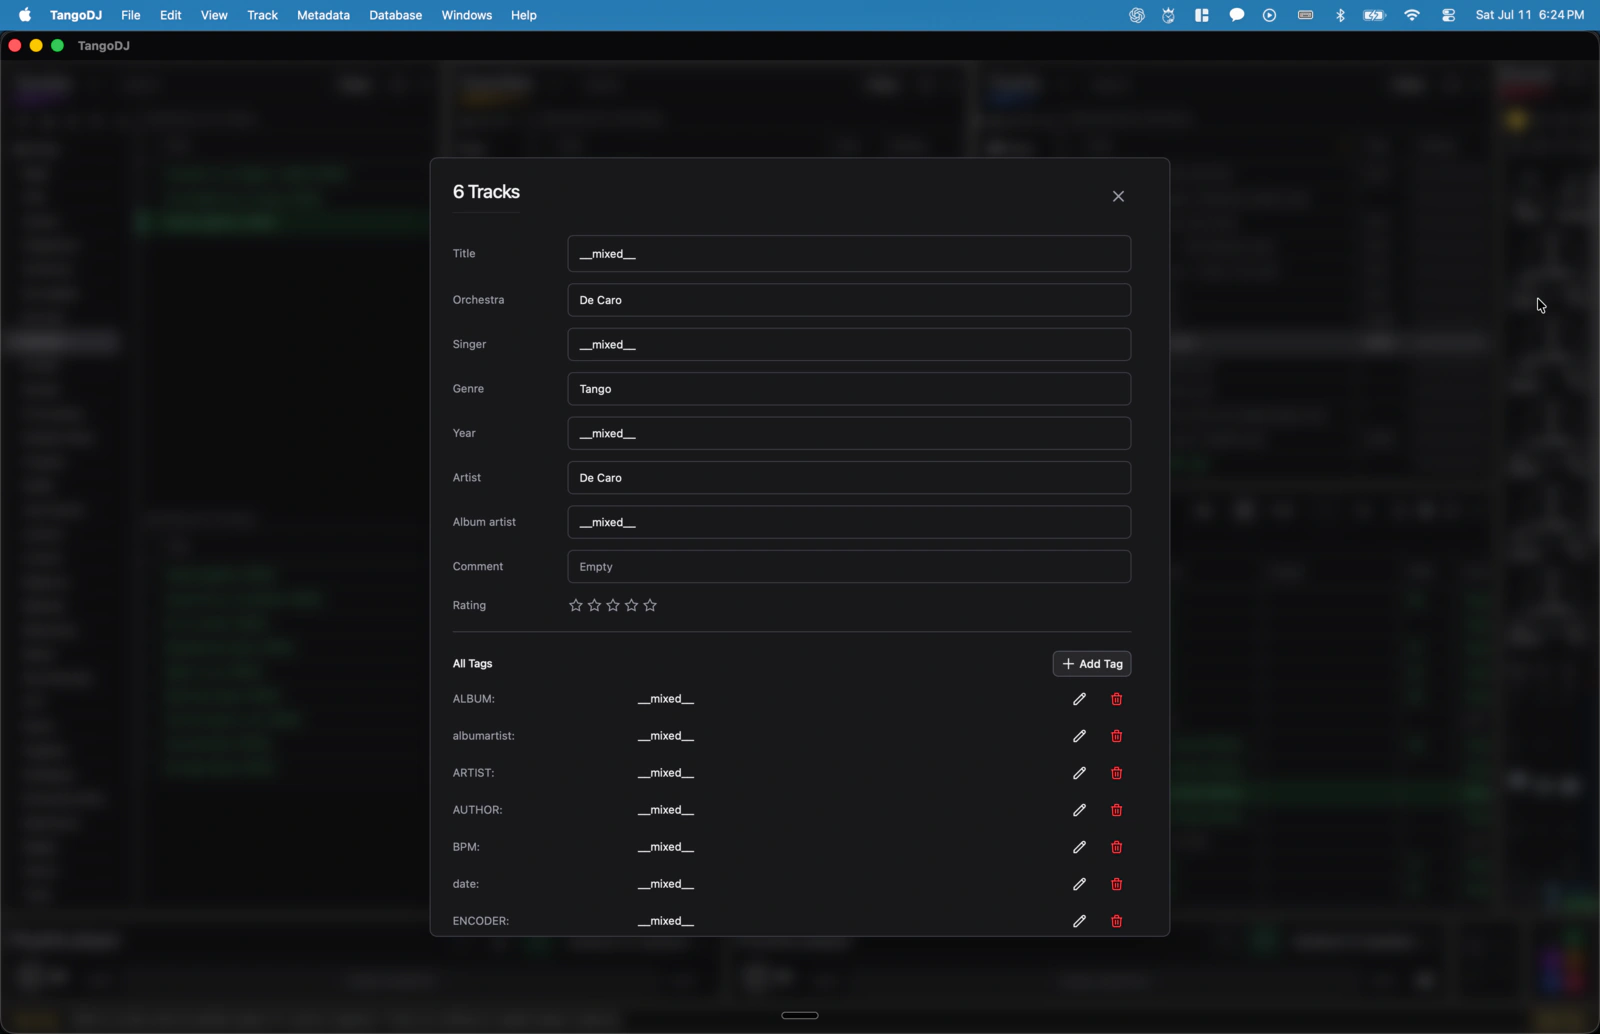
Task: Focus the Album artist input field
Action: click(x=849, y=522)
